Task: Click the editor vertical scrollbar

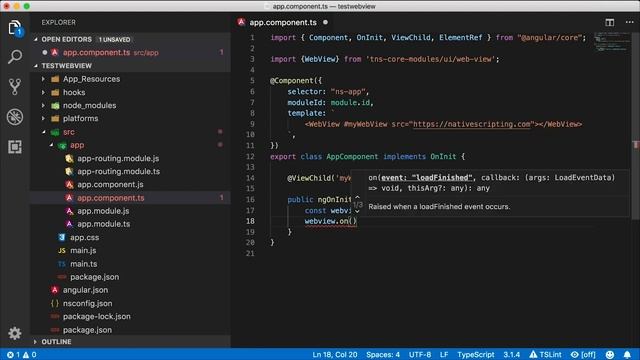Action: 636,127
